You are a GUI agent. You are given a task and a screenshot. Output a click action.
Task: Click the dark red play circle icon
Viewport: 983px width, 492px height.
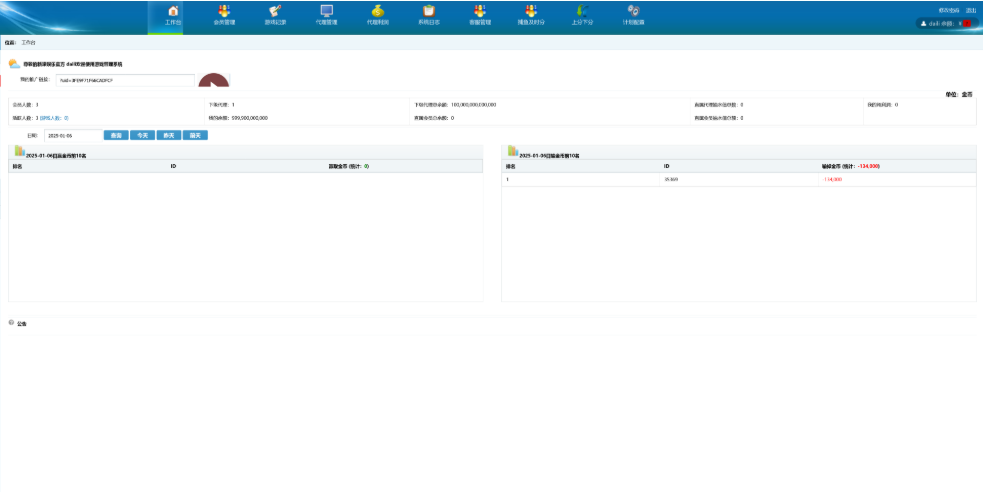tap(214, 84)
